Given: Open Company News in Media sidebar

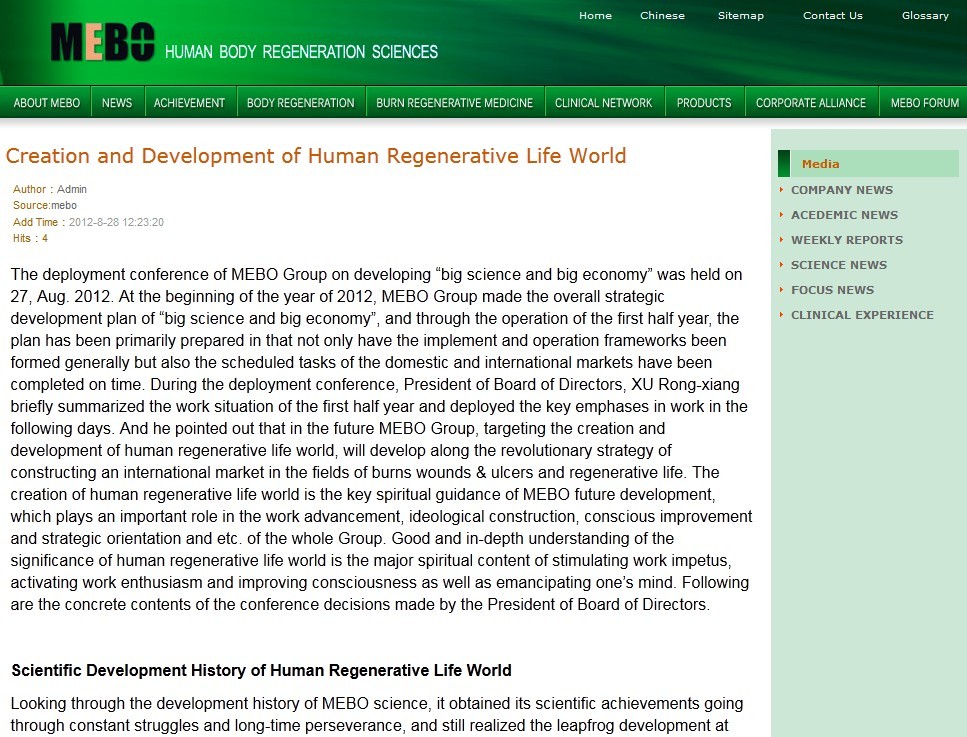Looking at the screenshot, I should click(x=842, y=190).
